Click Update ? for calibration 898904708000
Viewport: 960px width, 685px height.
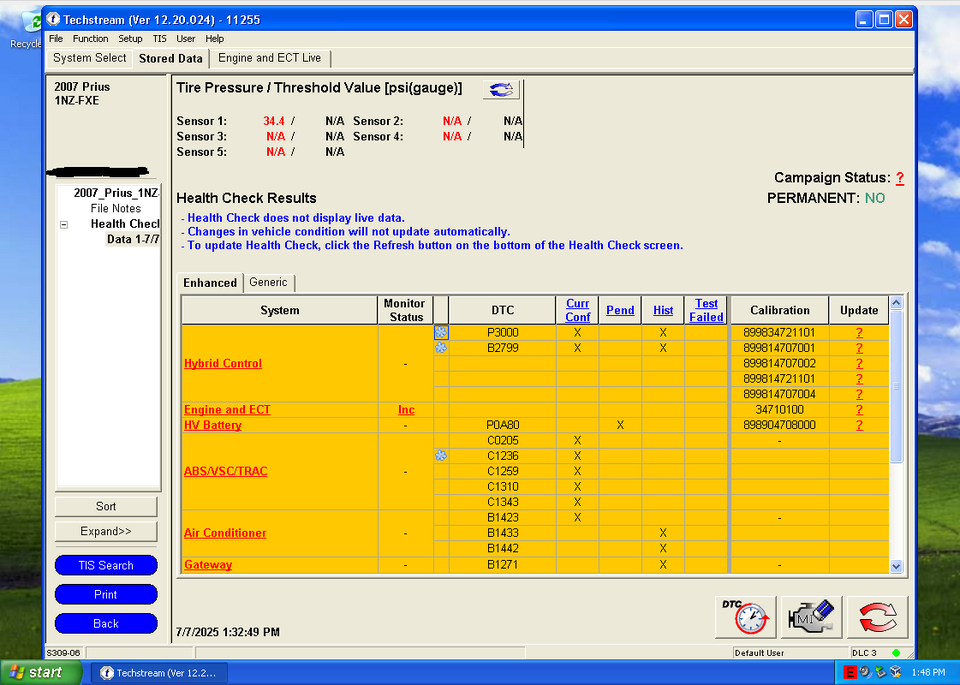pyautogui.click(x=859, y=425)
